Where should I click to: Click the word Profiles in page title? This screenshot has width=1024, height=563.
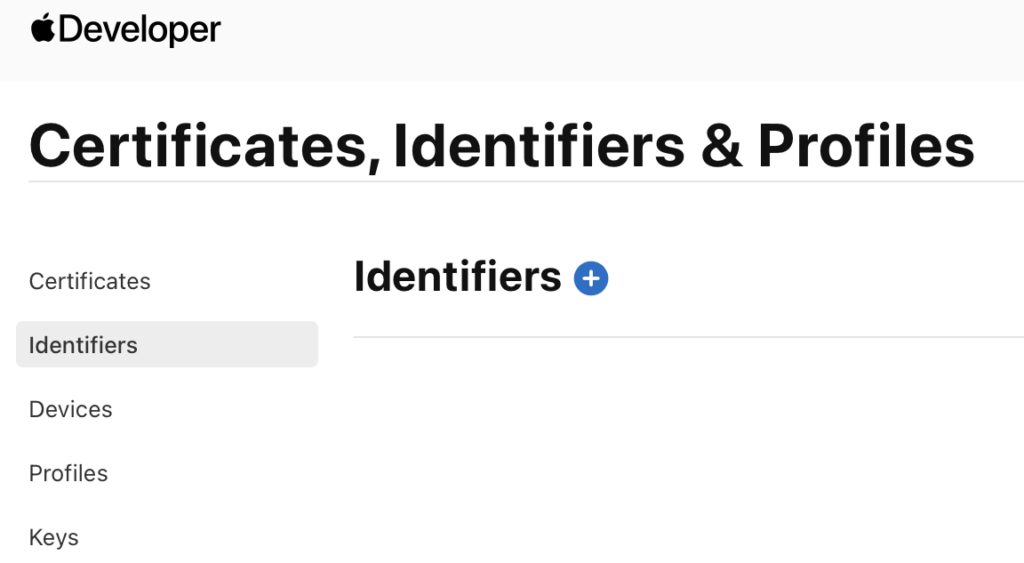pos(865,145)
